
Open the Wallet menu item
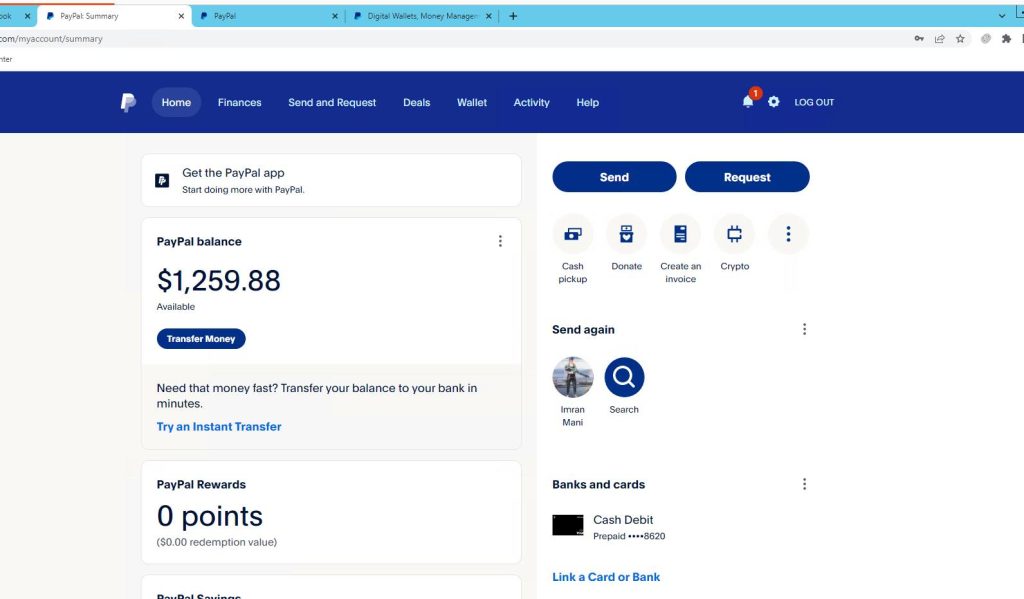point(472,102)
